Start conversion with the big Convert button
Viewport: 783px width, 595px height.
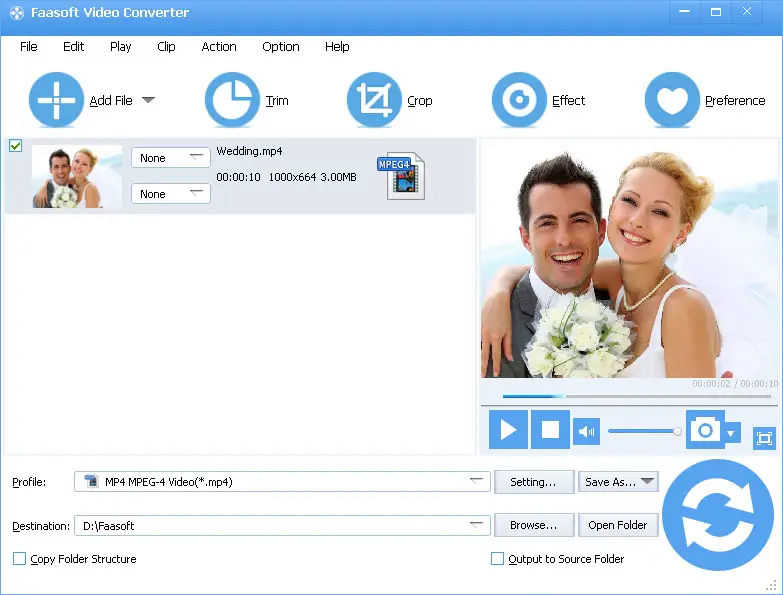pos(716,515)
